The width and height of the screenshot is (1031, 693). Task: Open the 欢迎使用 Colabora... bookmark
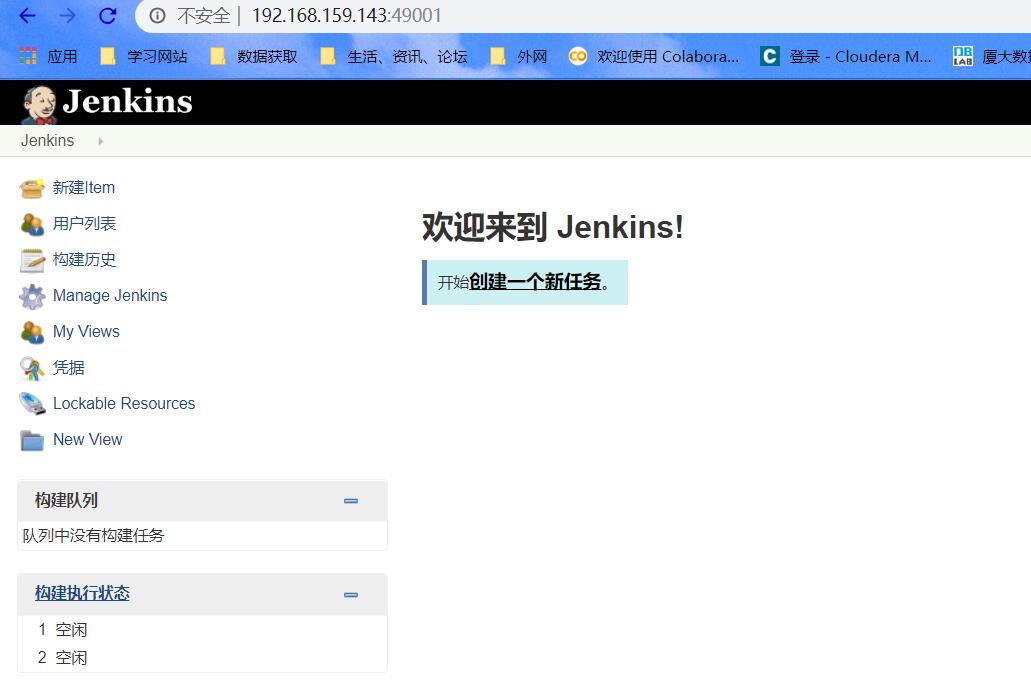[654, 57]
